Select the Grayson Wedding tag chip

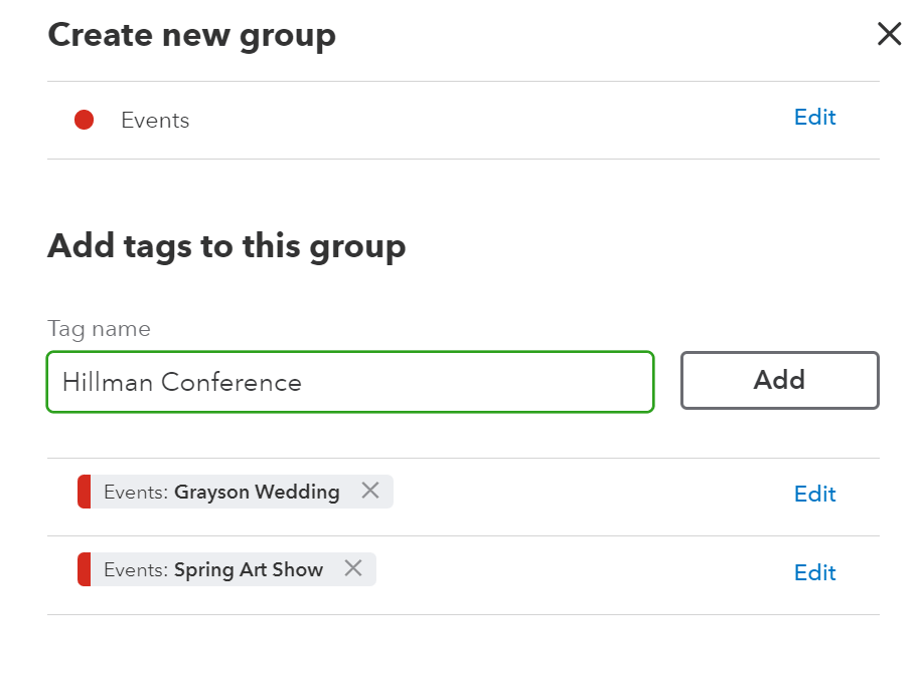coord(220,491)
